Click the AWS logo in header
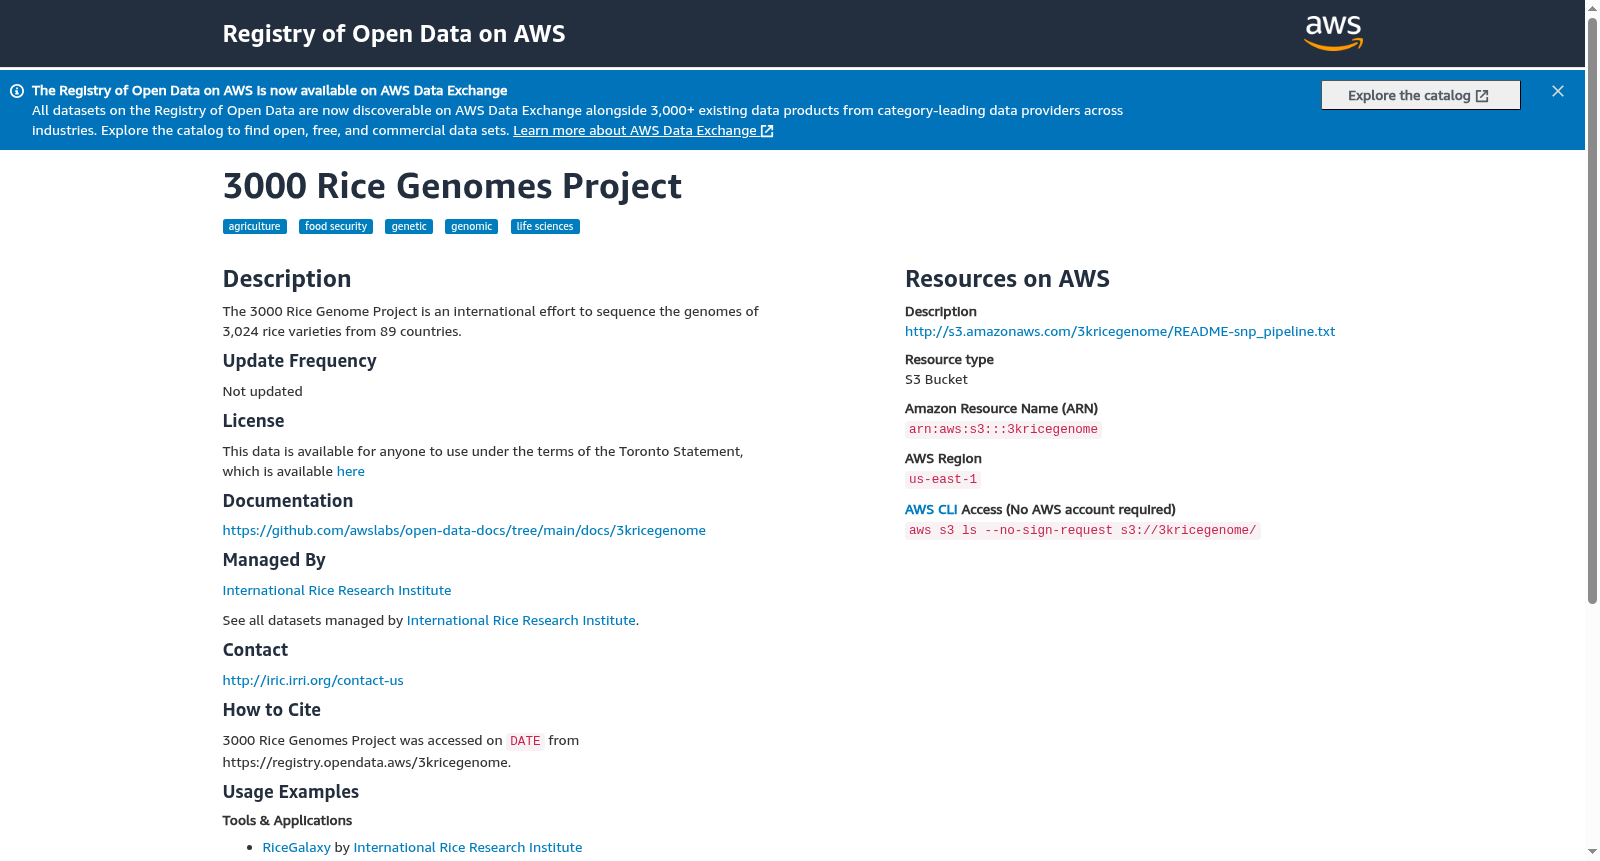Screen dimensions: 1600x861 click(x=1334, y=33)
